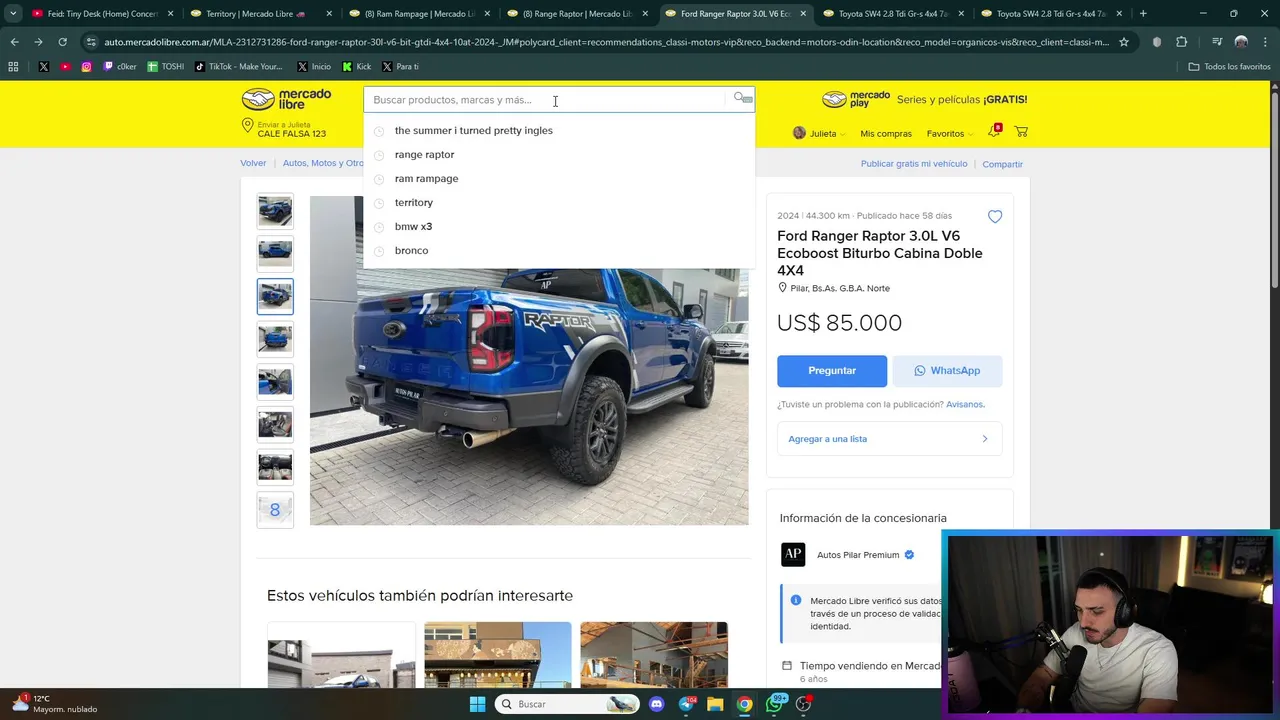Focus the Mercado Libre search field

point(545,99)
